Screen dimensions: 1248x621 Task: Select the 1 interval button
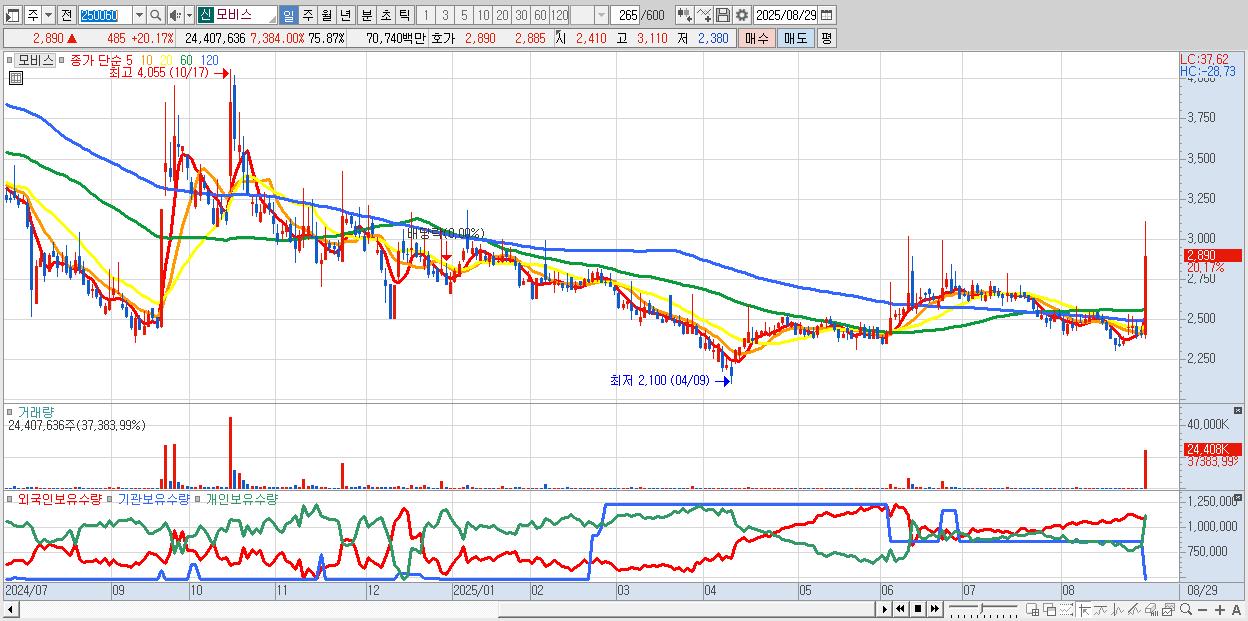click(425, 15)
